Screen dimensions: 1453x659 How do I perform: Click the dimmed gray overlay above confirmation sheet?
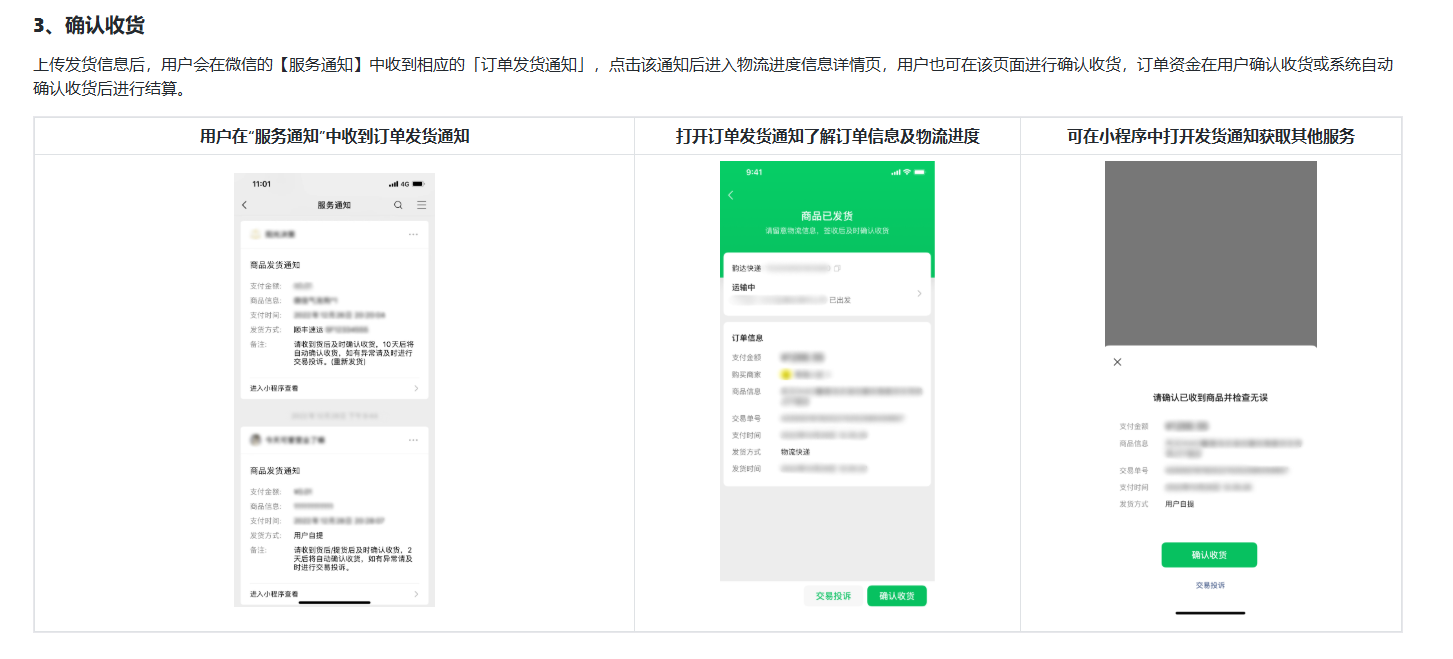[1211, 253]
